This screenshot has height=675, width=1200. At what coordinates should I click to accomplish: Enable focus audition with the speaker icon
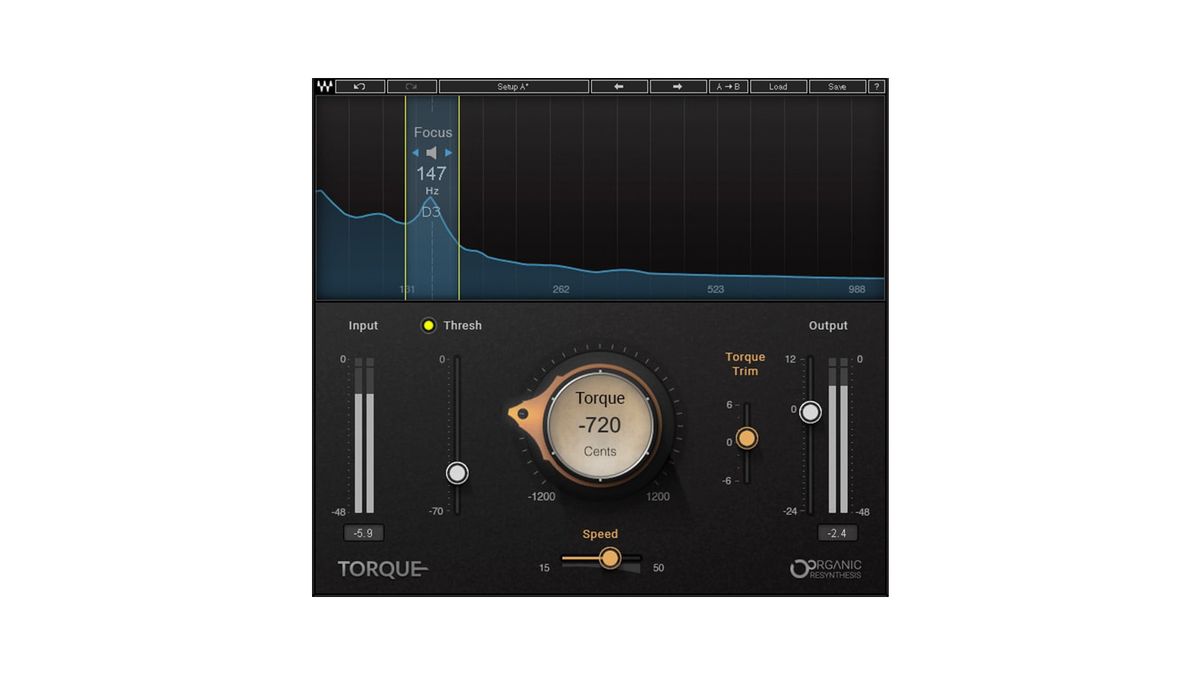click(x=431, y=153)
